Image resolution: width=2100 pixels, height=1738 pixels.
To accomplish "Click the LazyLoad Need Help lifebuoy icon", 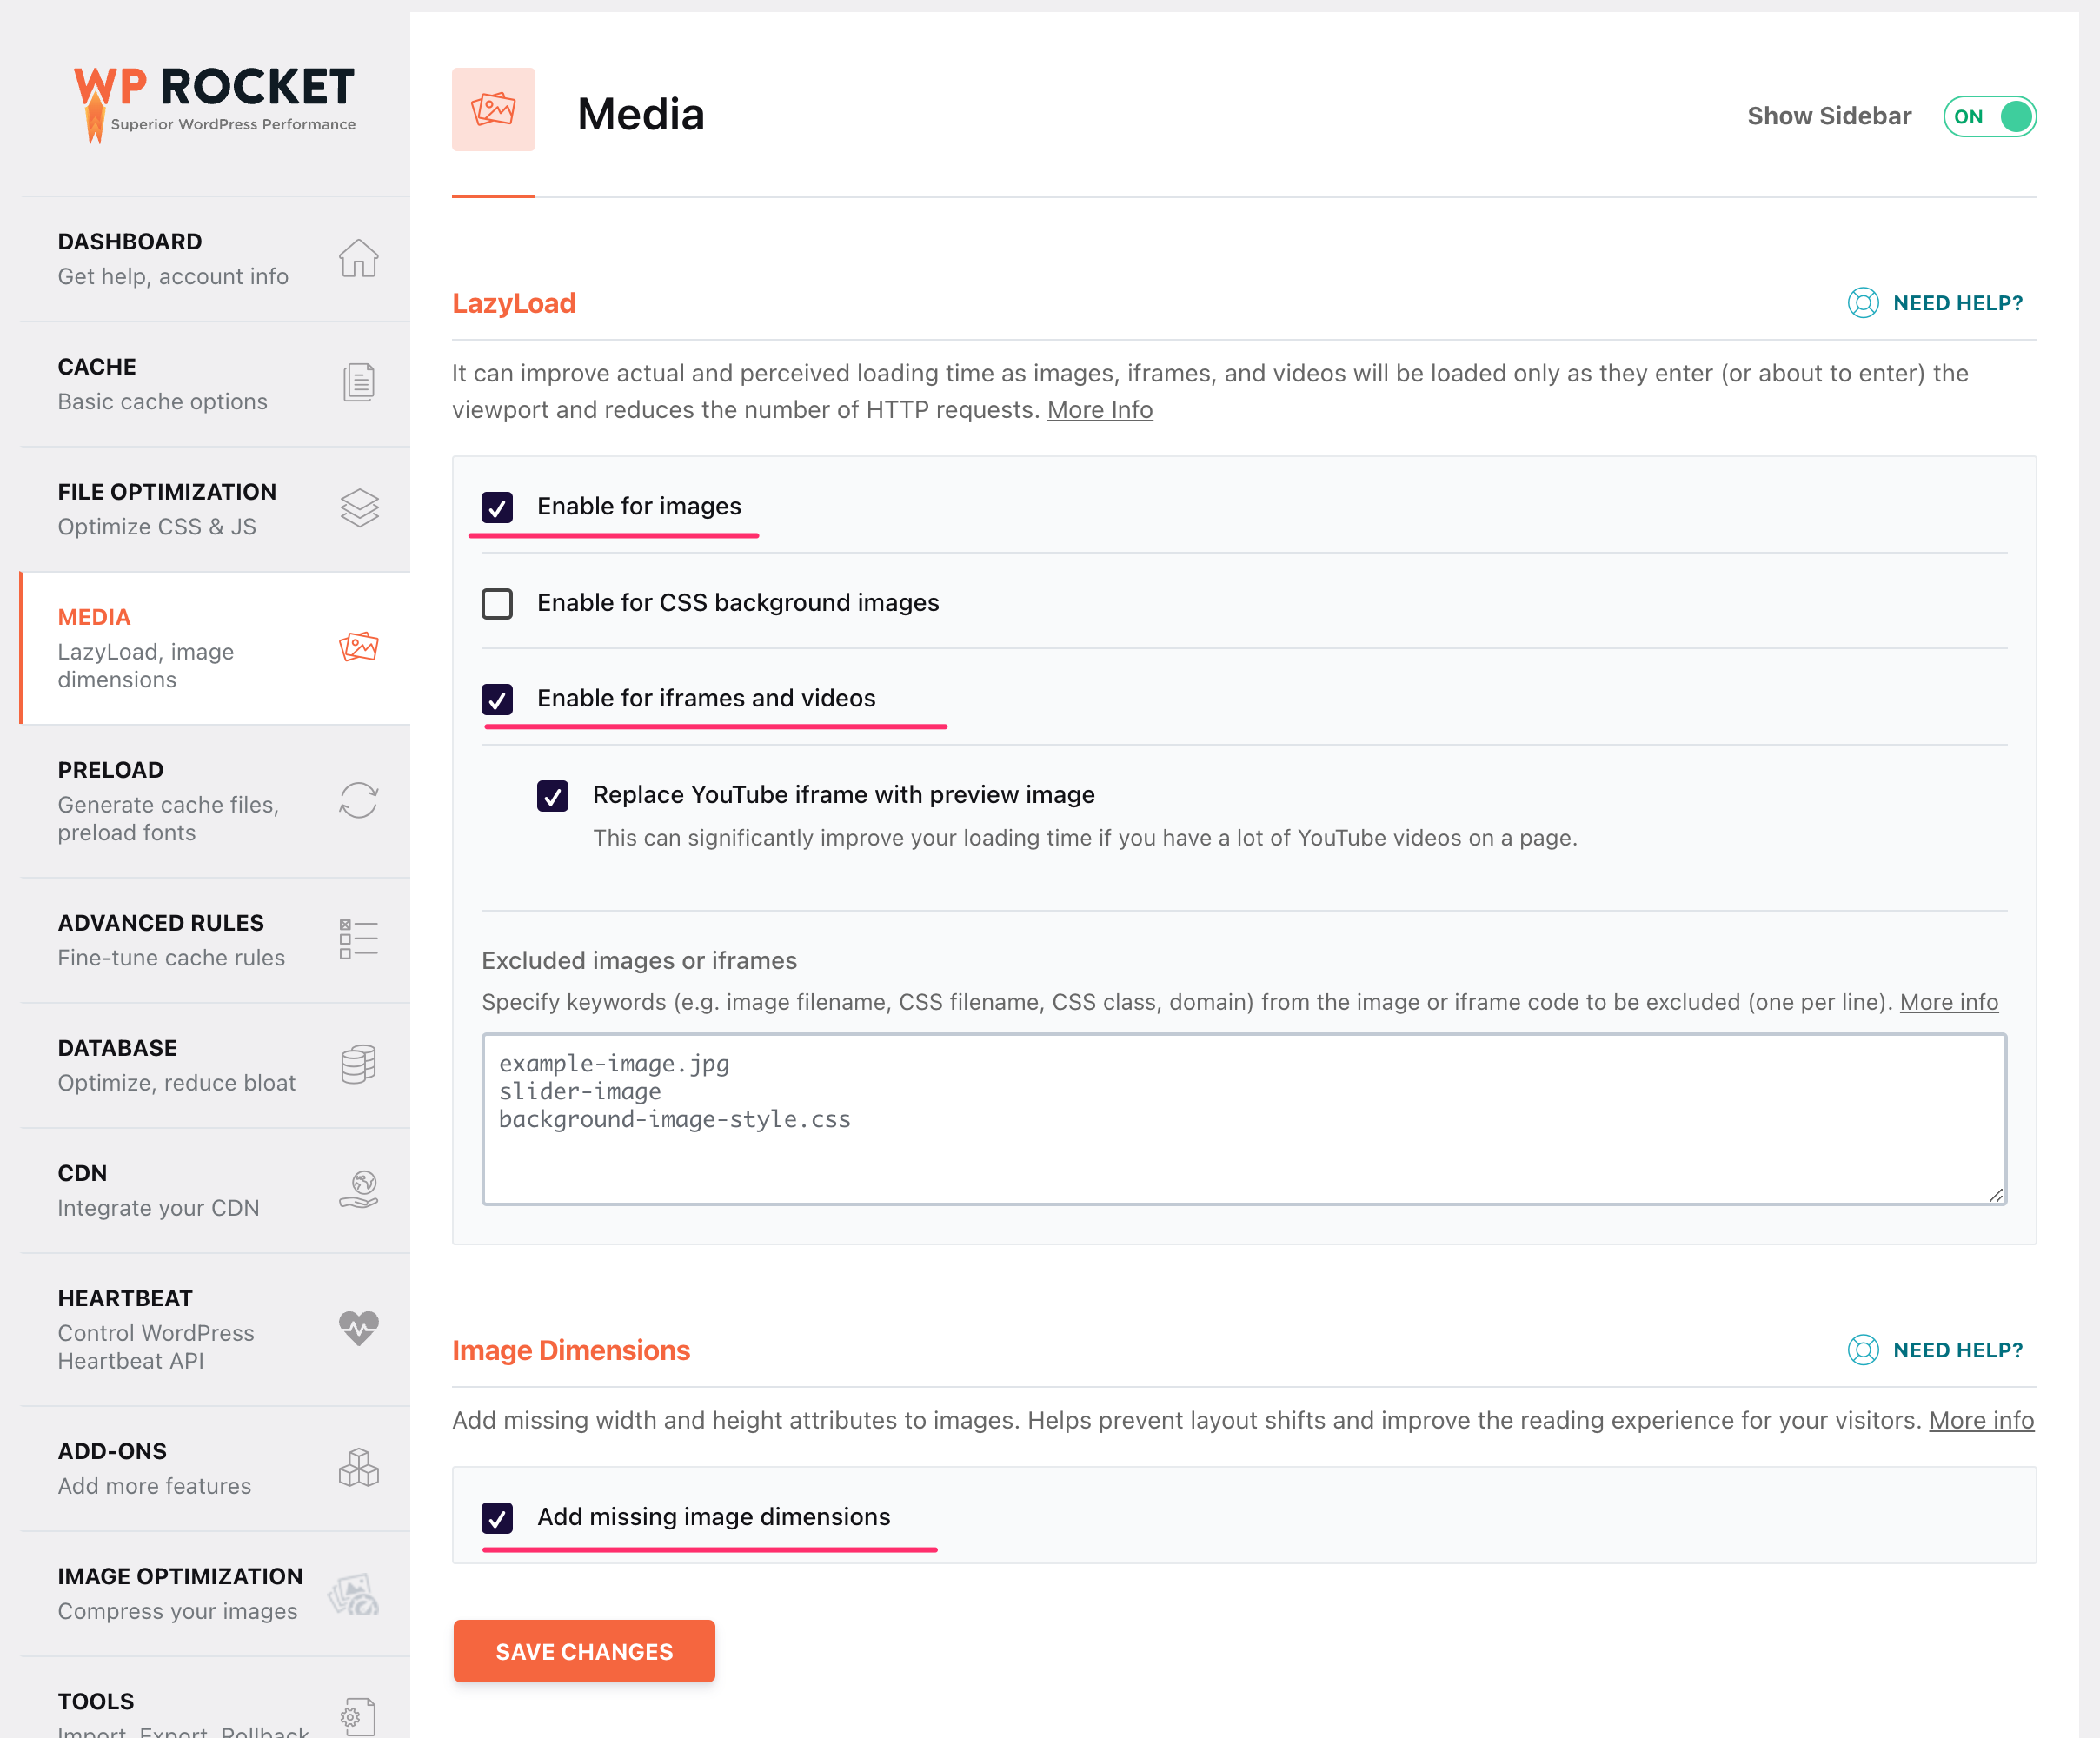I will click(1863, 303).
